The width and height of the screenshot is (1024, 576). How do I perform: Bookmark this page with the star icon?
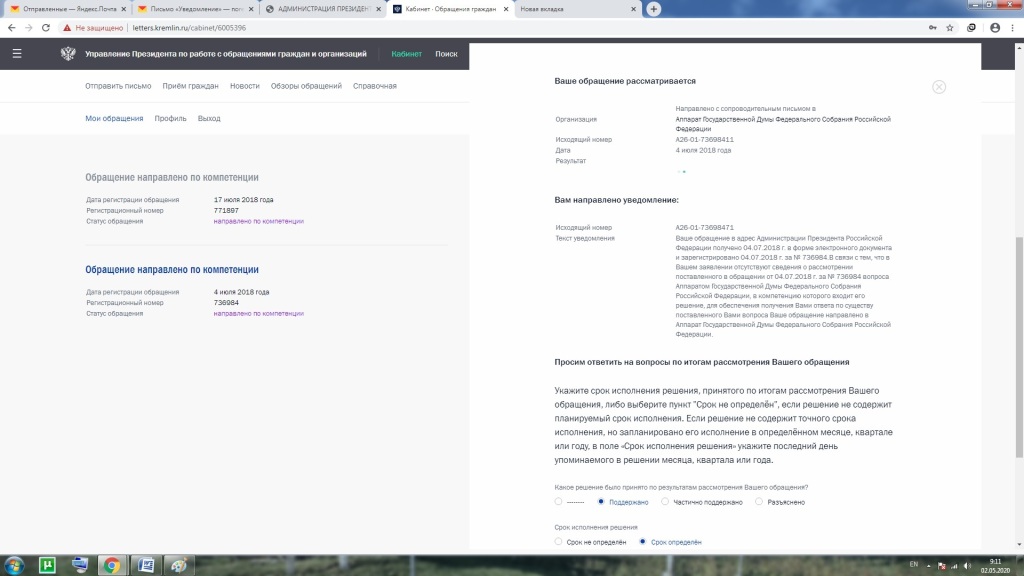click(x=949, y=28)
